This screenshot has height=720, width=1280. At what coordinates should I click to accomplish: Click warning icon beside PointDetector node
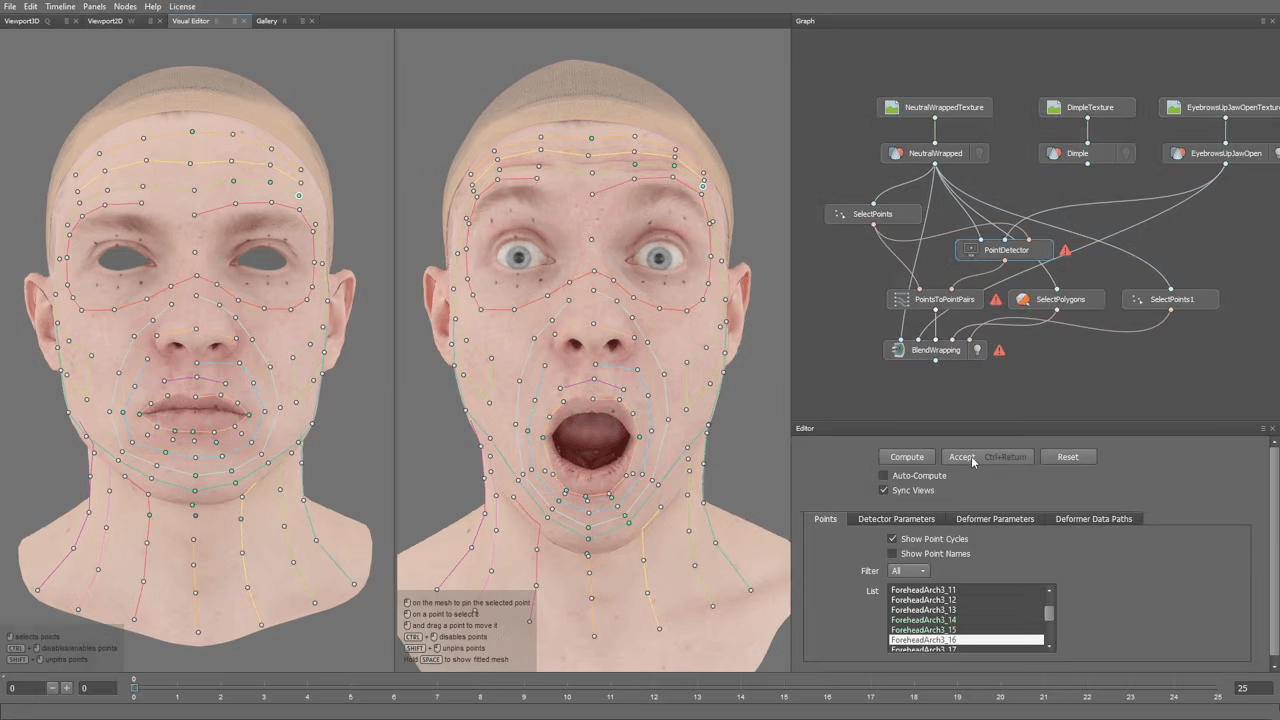pos(1065,251)
